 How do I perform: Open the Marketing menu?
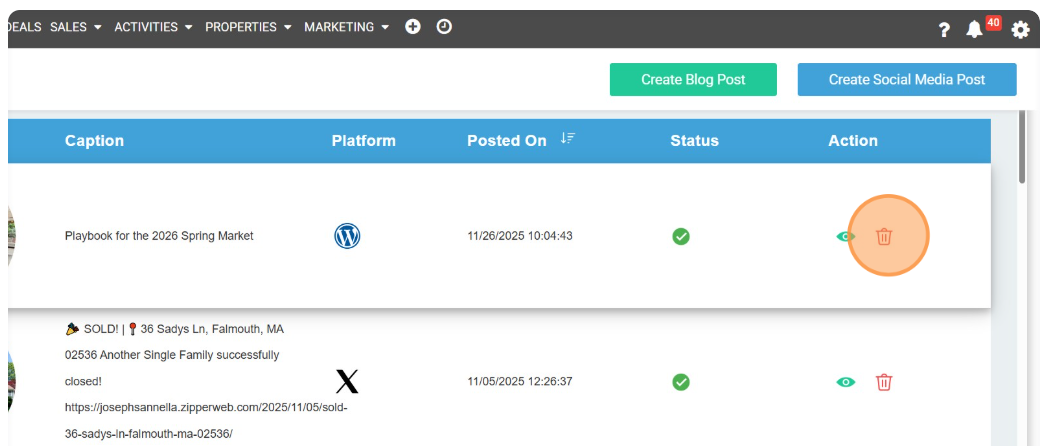(x=346, y=27)
